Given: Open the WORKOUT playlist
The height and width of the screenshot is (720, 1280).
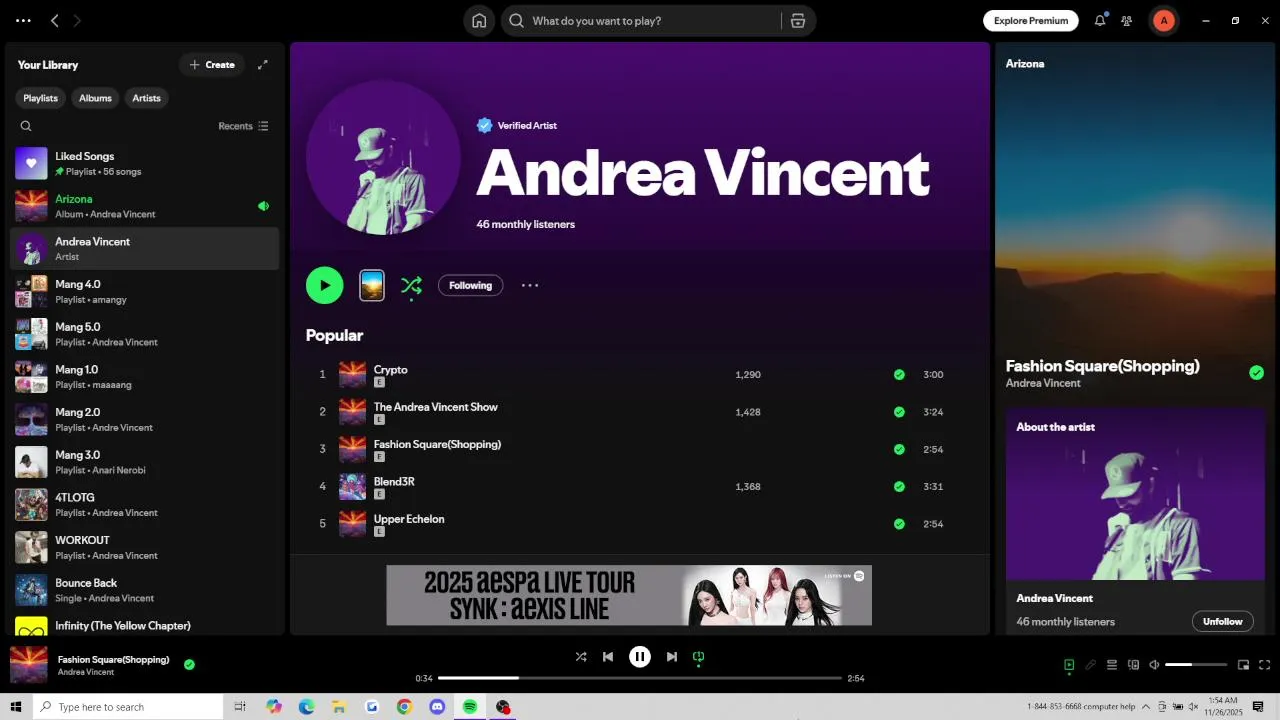Looking at the screenshot, I should 144,547.
